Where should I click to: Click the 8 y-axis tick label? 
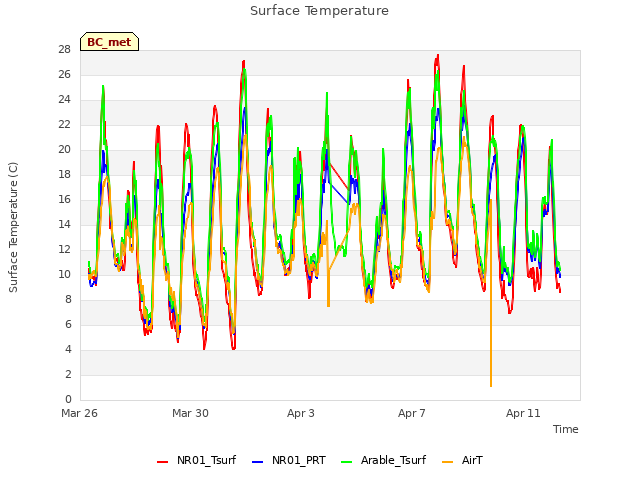[68, 299]
